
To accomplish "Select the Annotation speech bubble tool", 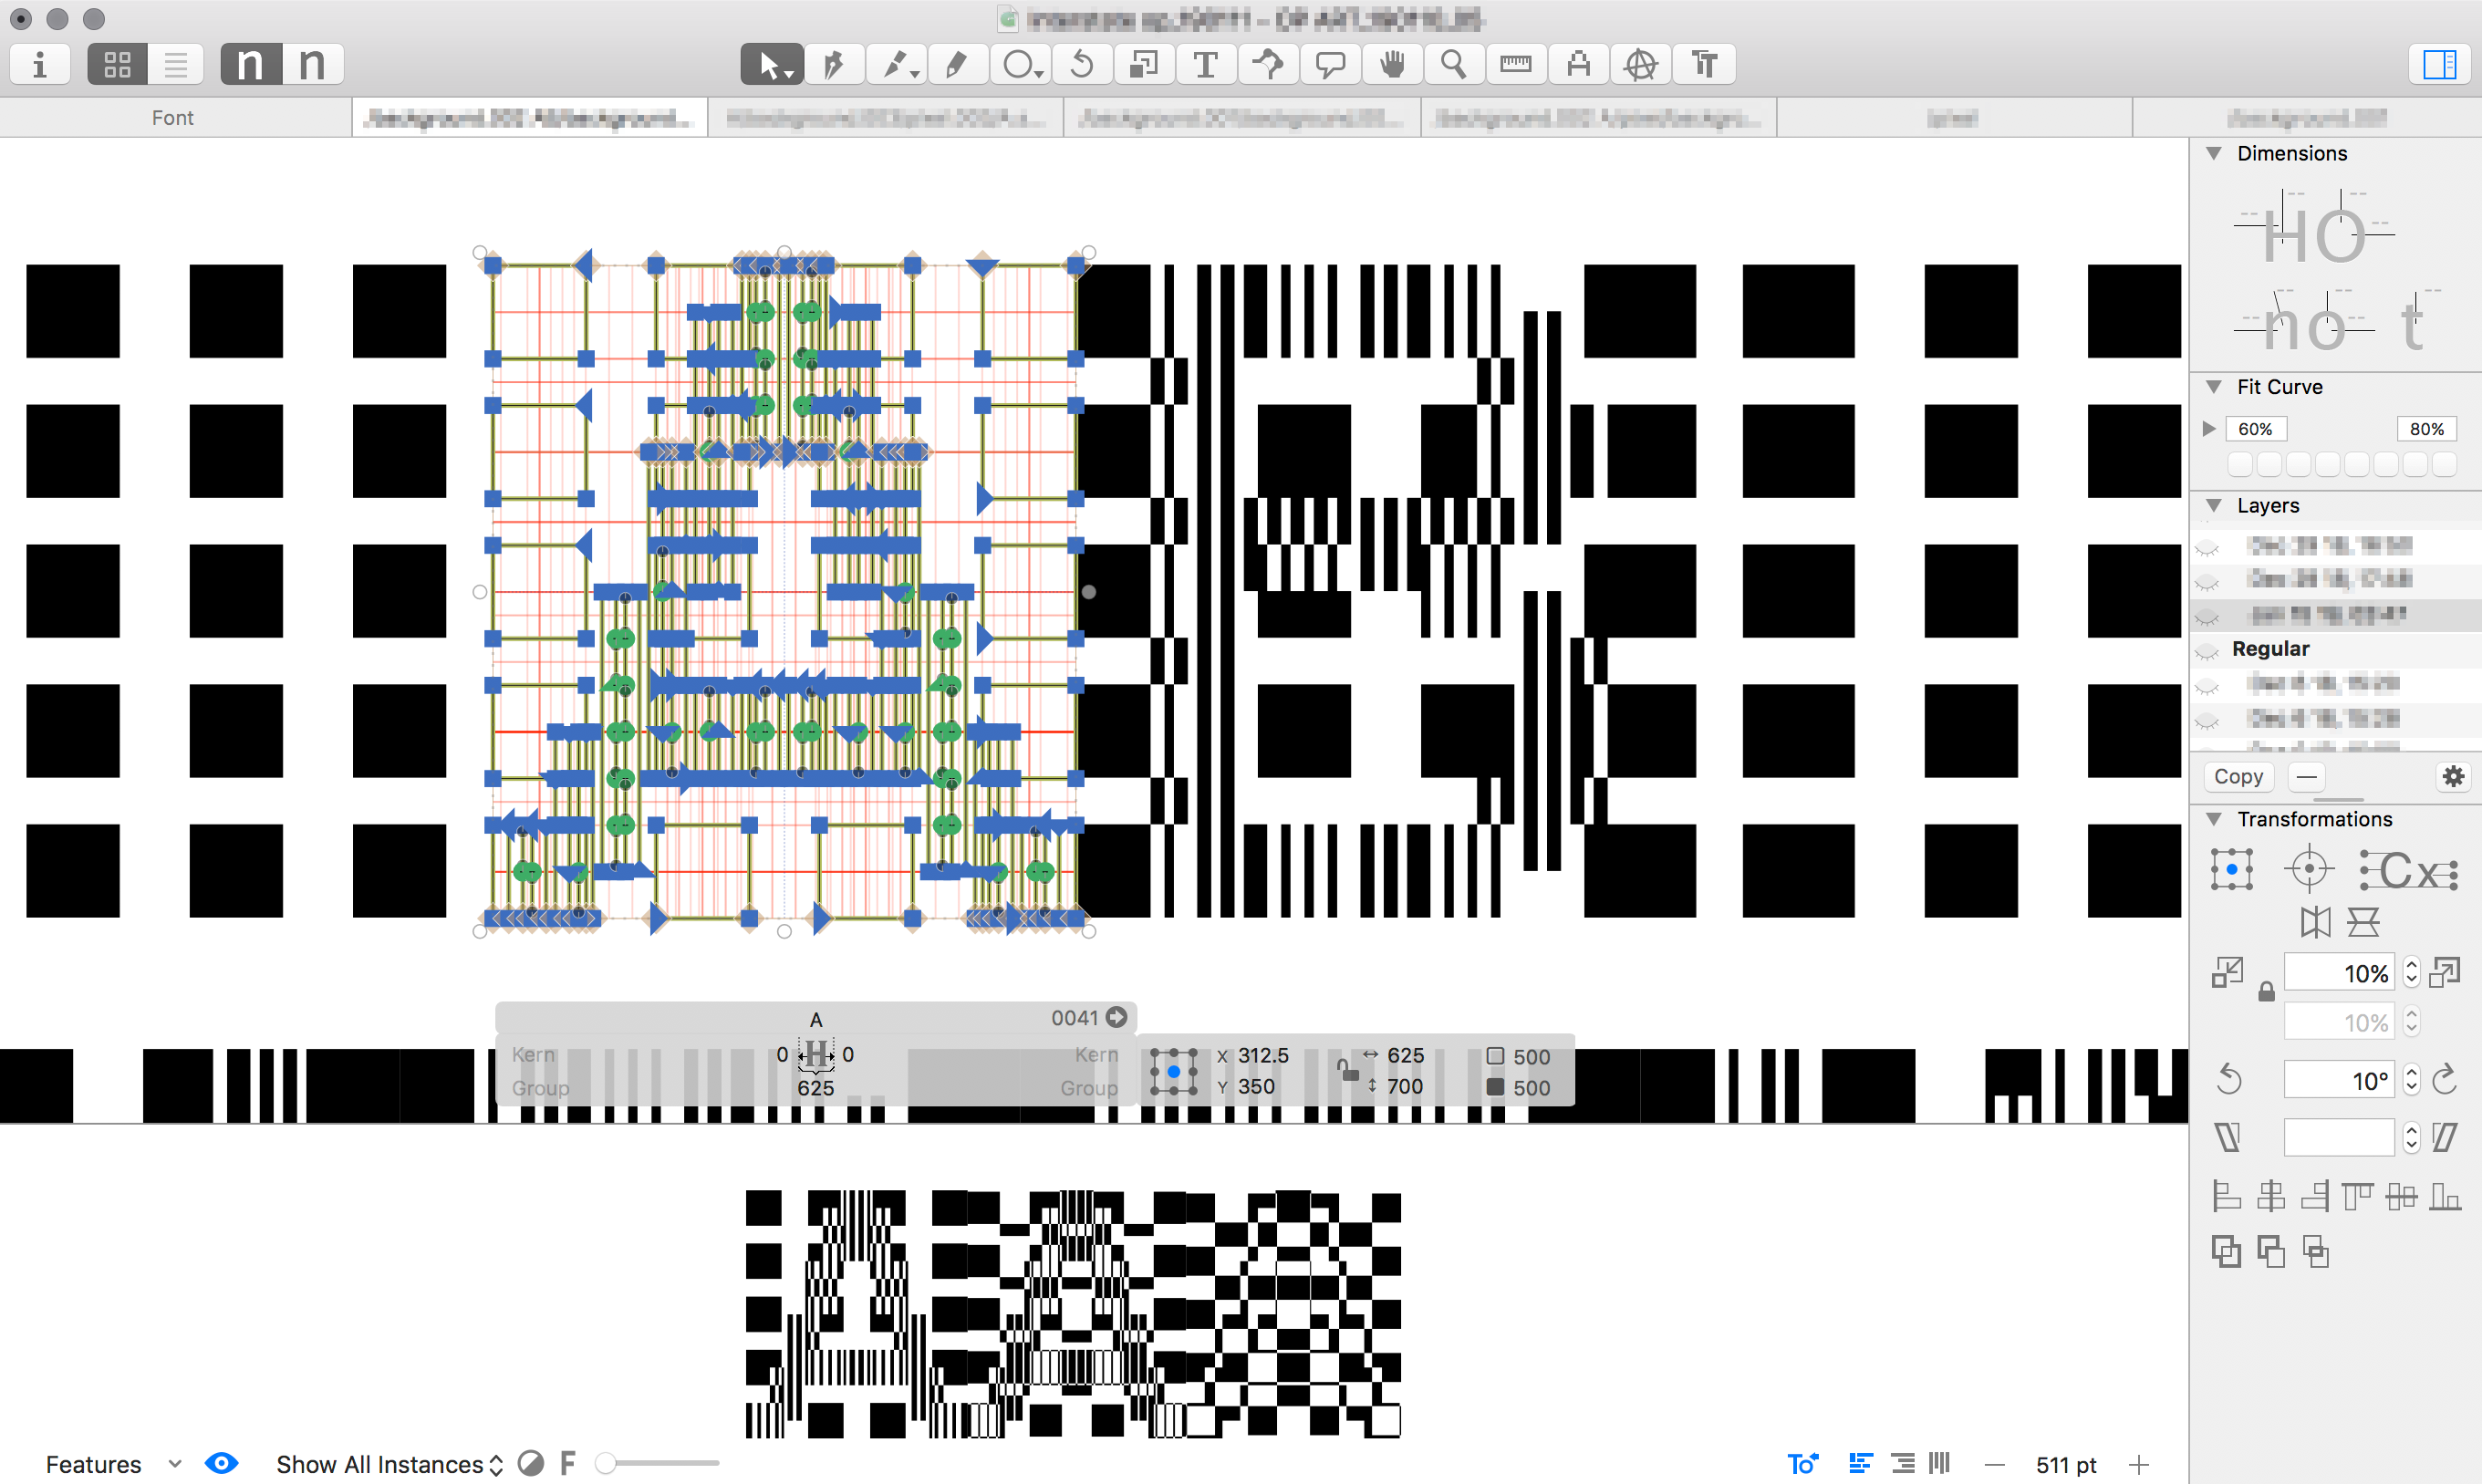I will 1330,65.
